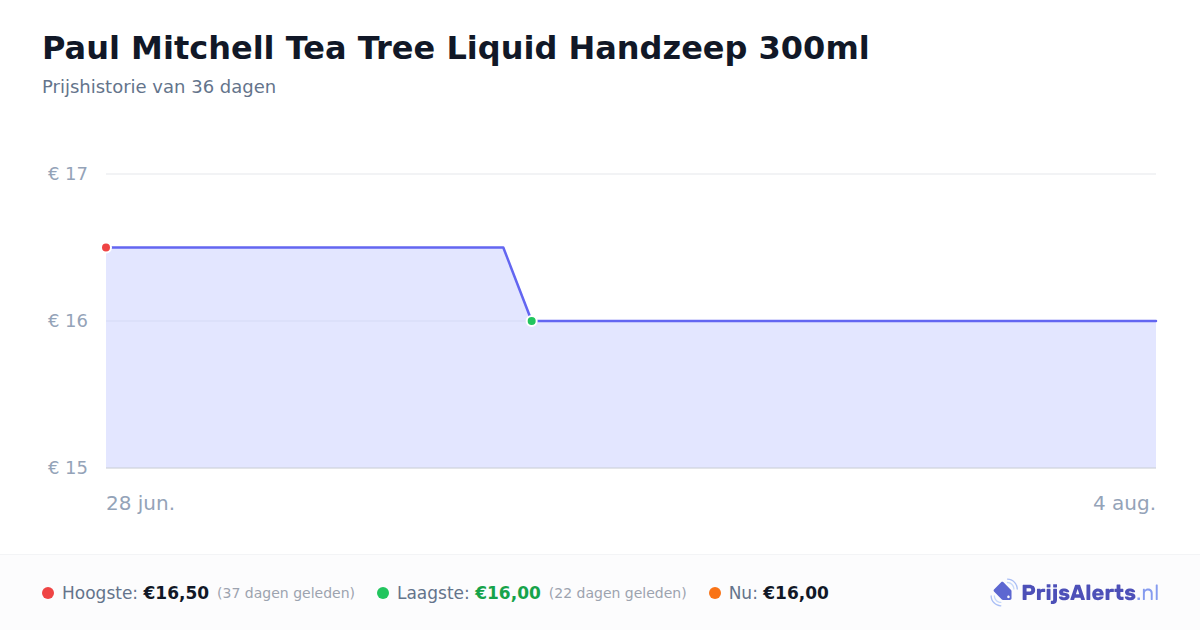This screenshot has height=630, width=1200.
Task: Select the green lowest point on chart
Action: (x=531, y=321)
